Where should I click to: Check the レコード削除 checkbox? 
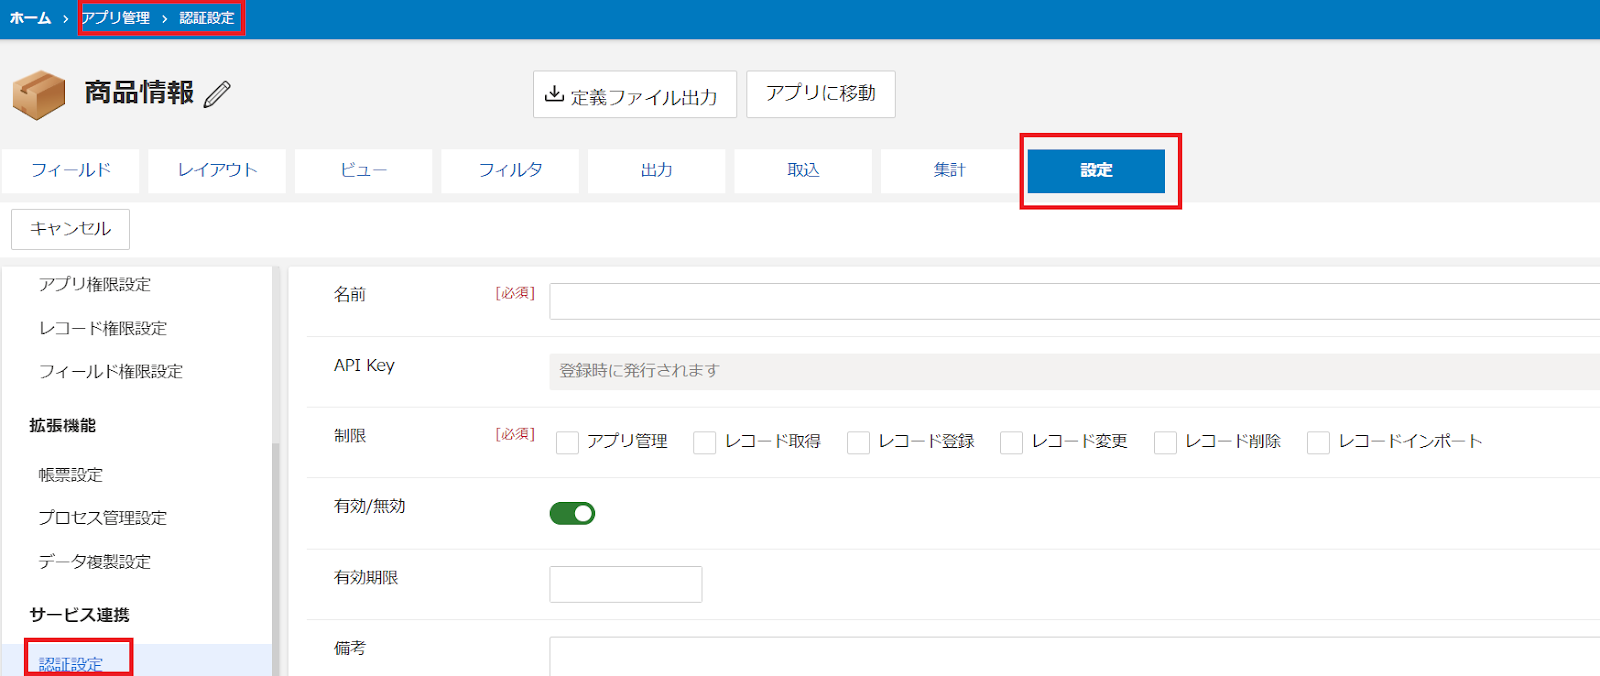tap(1165, 442)
